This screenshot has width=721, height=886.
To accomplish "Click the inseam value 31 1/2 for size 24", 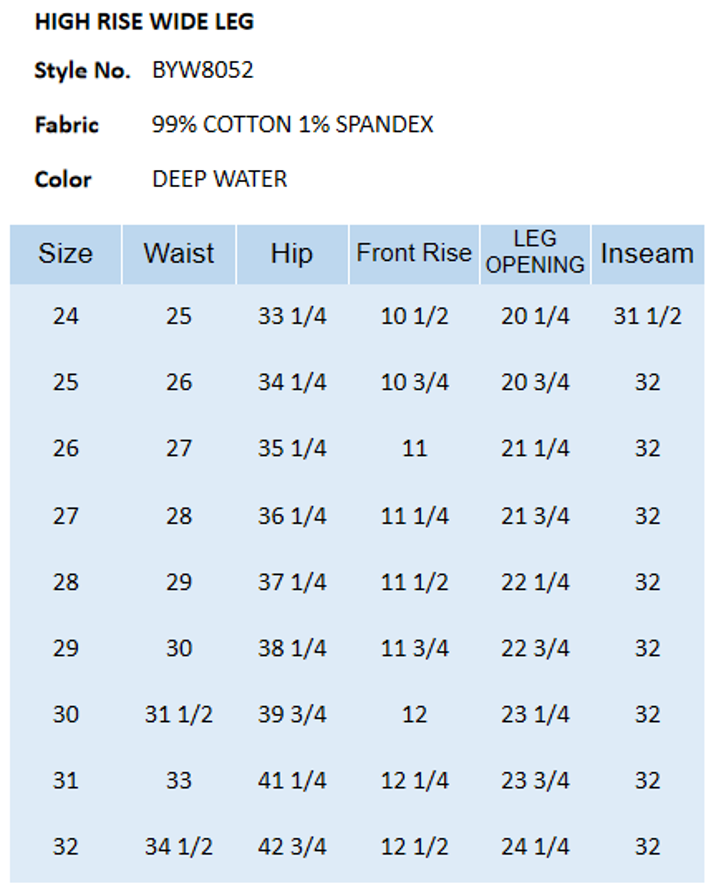I will pos(647,317).
